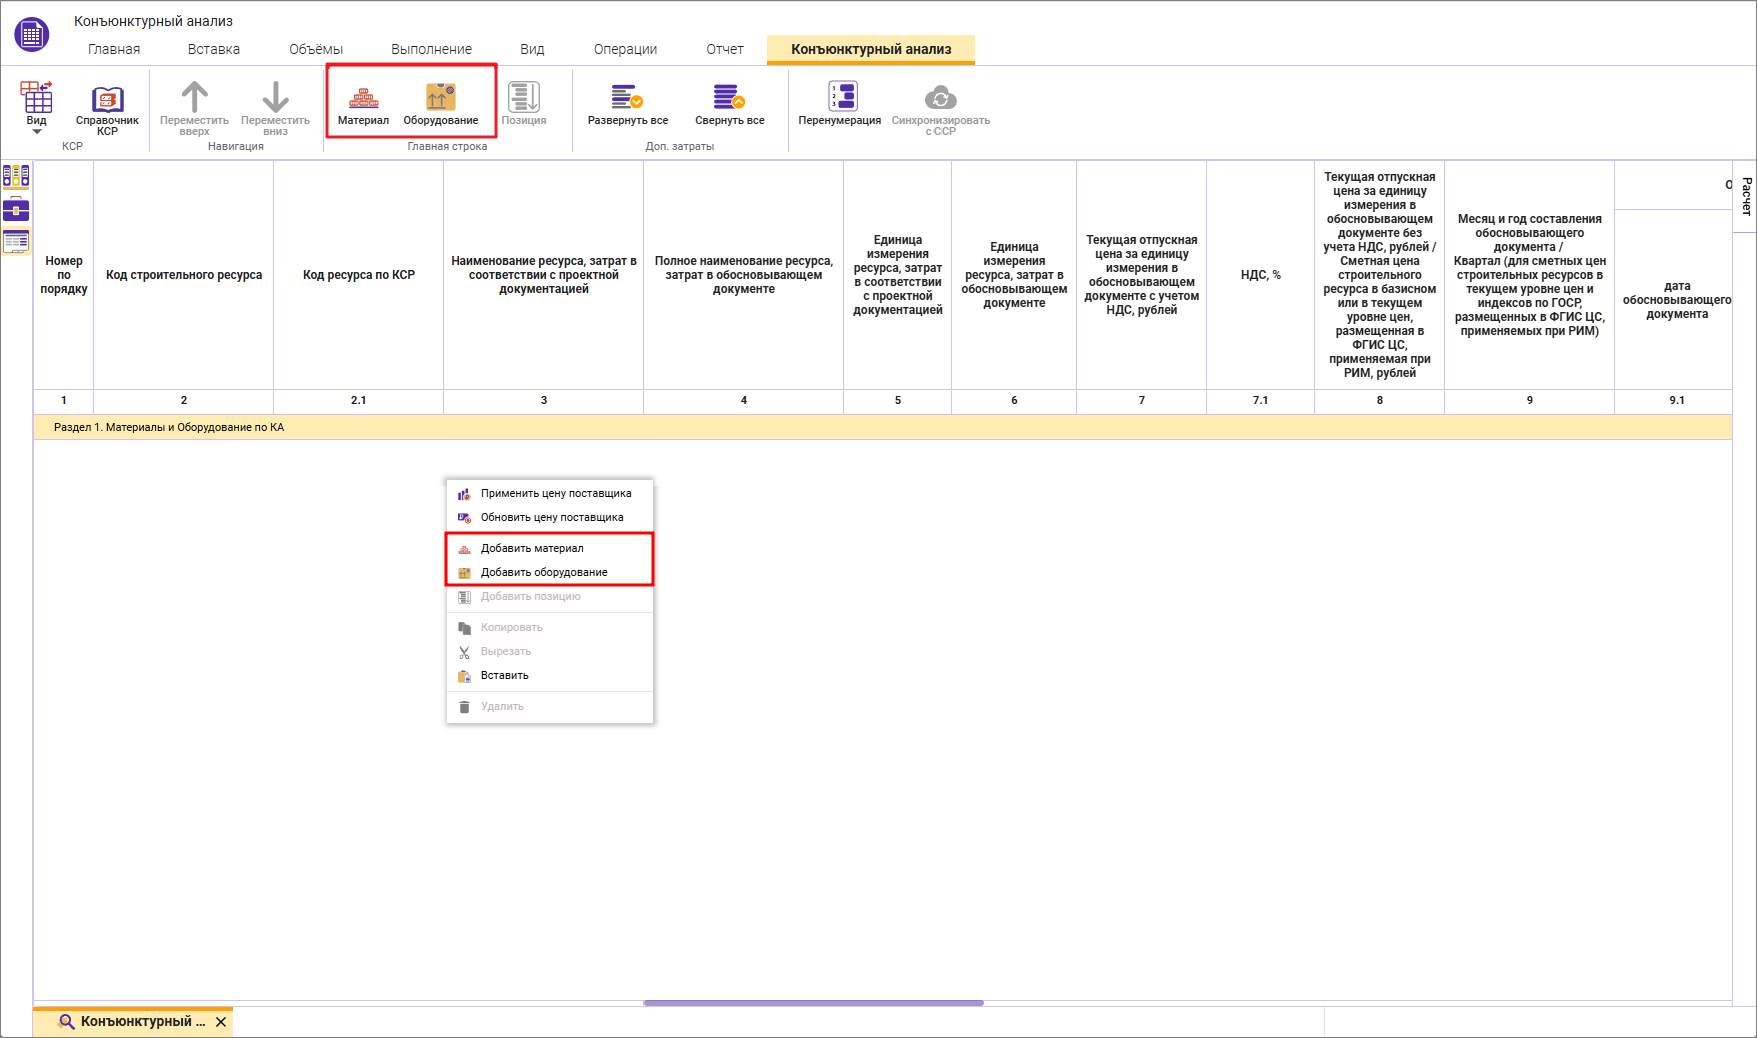This screenshot has height=1038, width=1757.
Task: Close the Конъюнктурный document tab
Action: pos(221,1022)
